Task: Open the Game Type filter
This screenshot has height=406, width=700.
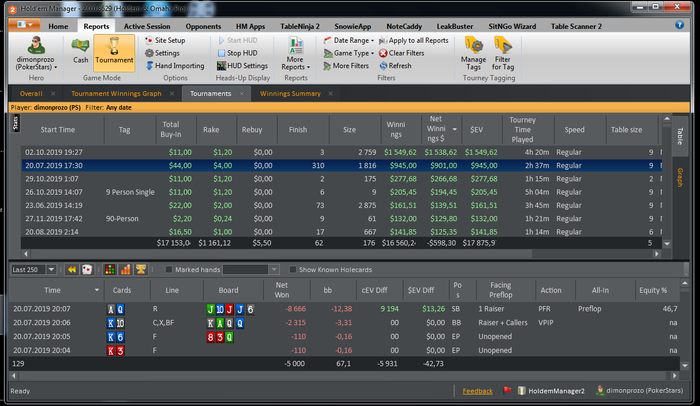Action: [x=349, y=53]
